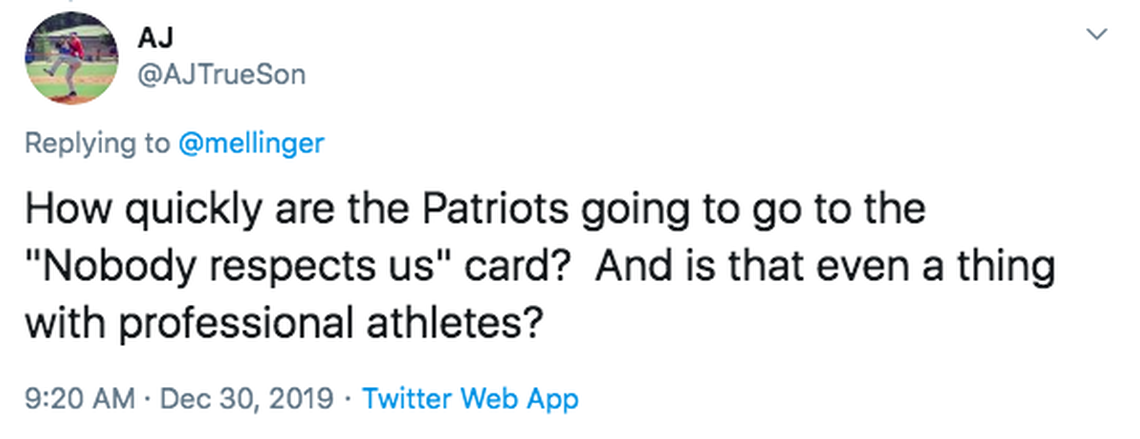Image resolution: width=1140 pixels, height=439 pixels.
Task: Open the @AJTrueSon handle link
Action: pyautogui.click(x=220, y=74)
